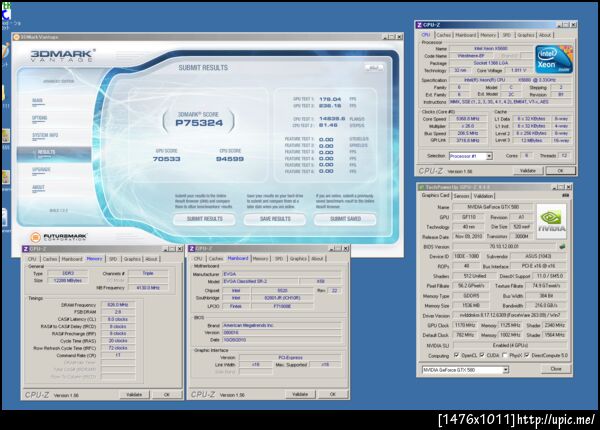Click the Triple channels value in Memory window
Screen dimensions: 600x430
[148, 274]
